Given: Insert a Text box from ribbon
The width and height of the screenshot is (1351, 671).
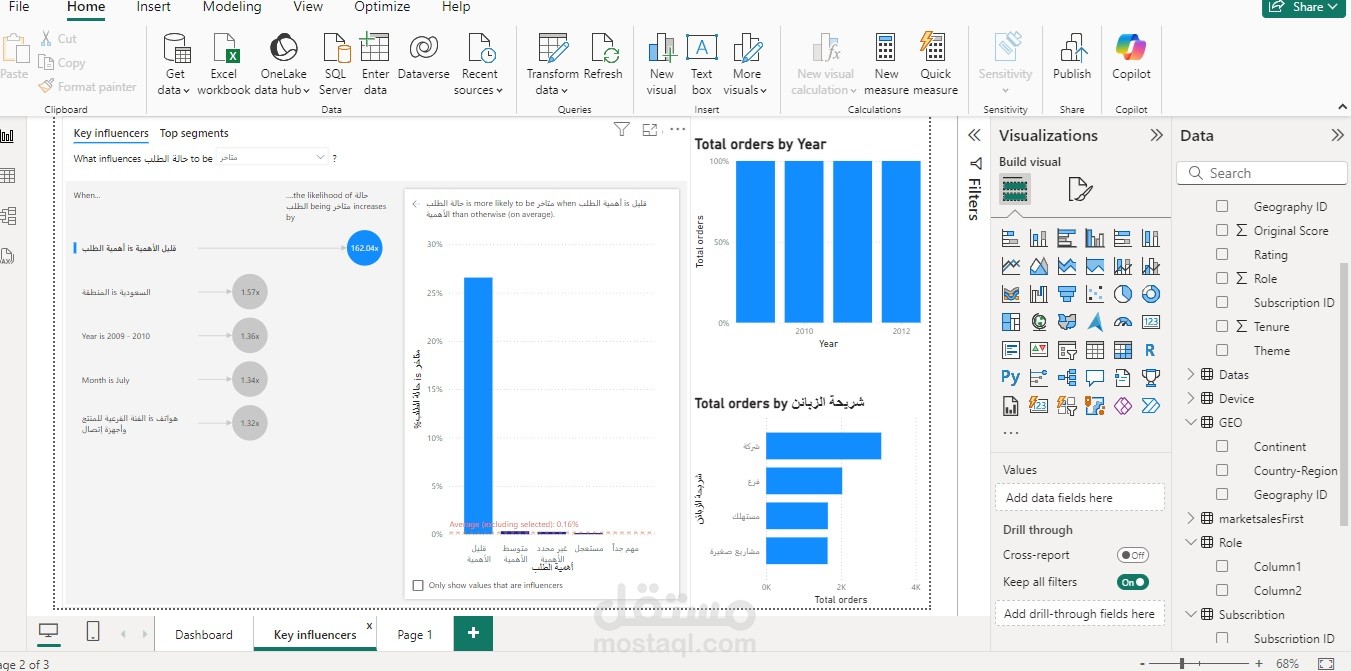Looking at the screenshot, I should [702, 63].
